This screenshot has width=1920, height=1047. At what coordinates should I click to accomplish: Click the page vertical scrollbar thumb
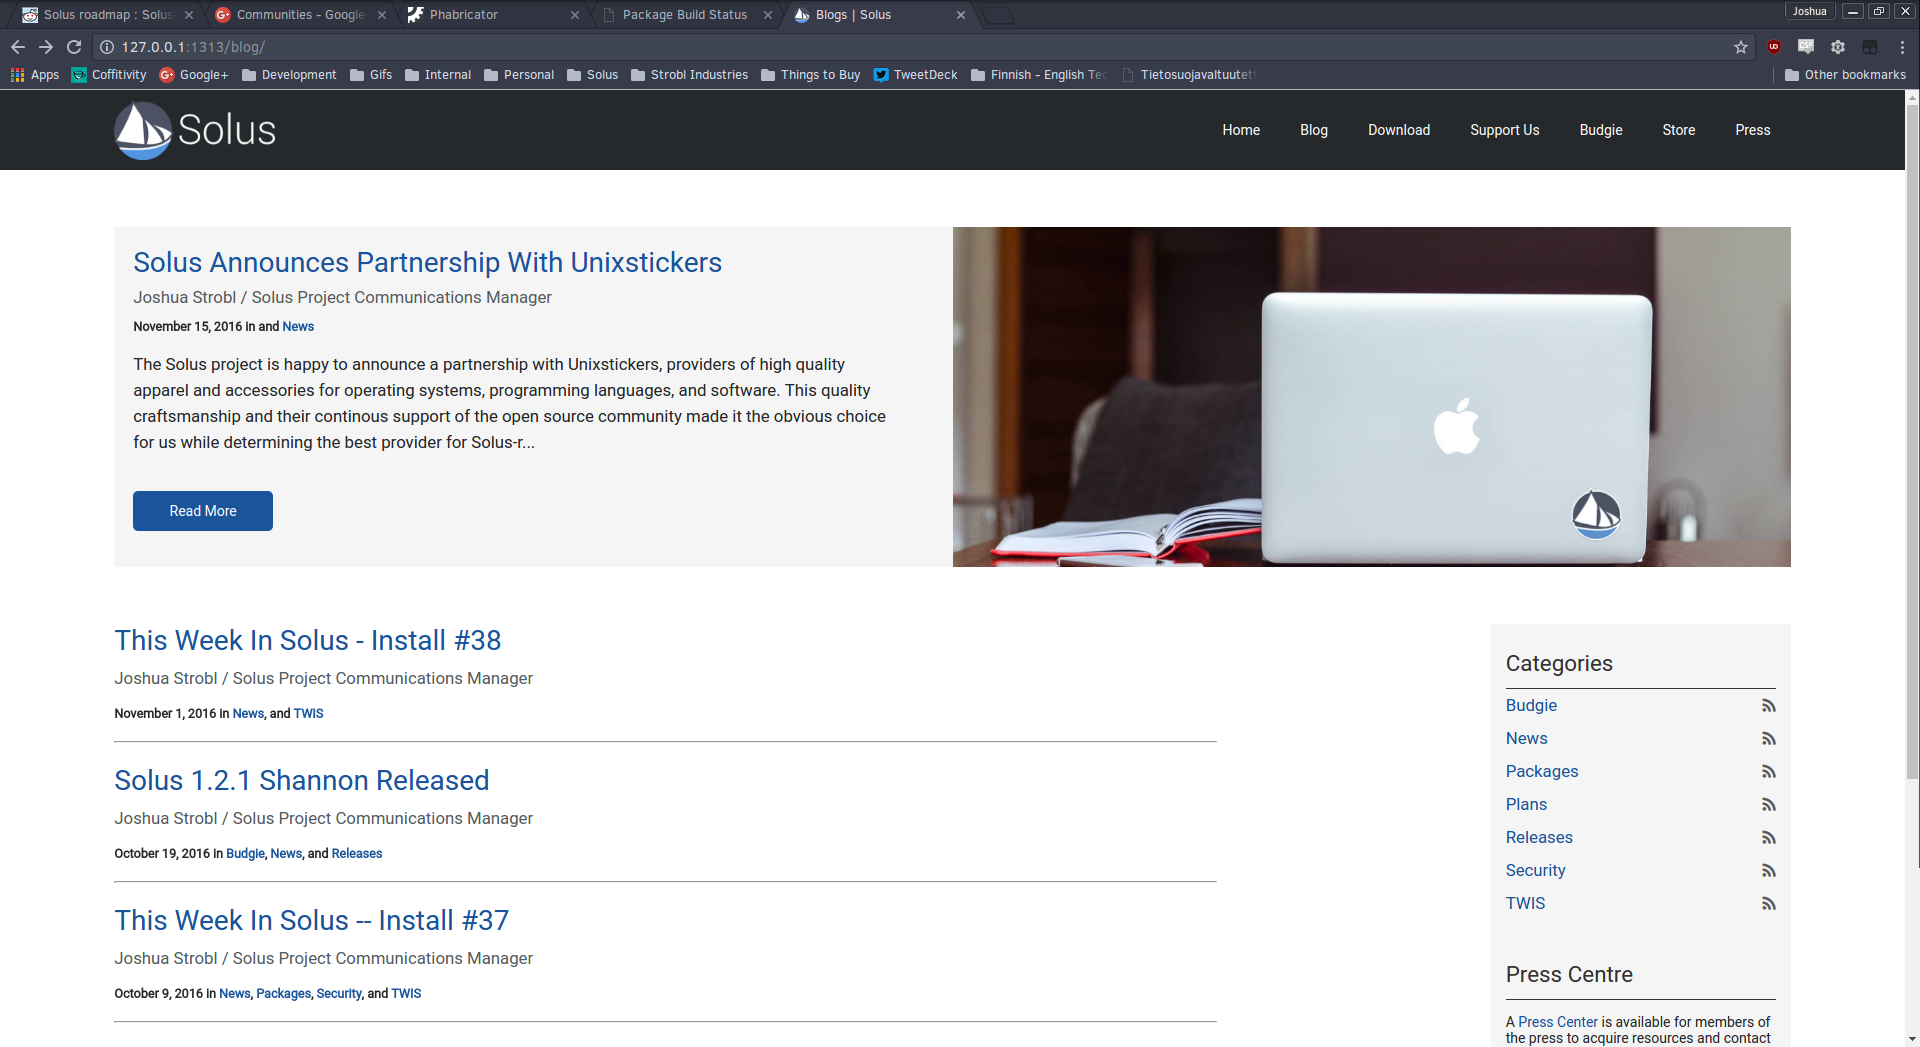tap(1912, 440)
